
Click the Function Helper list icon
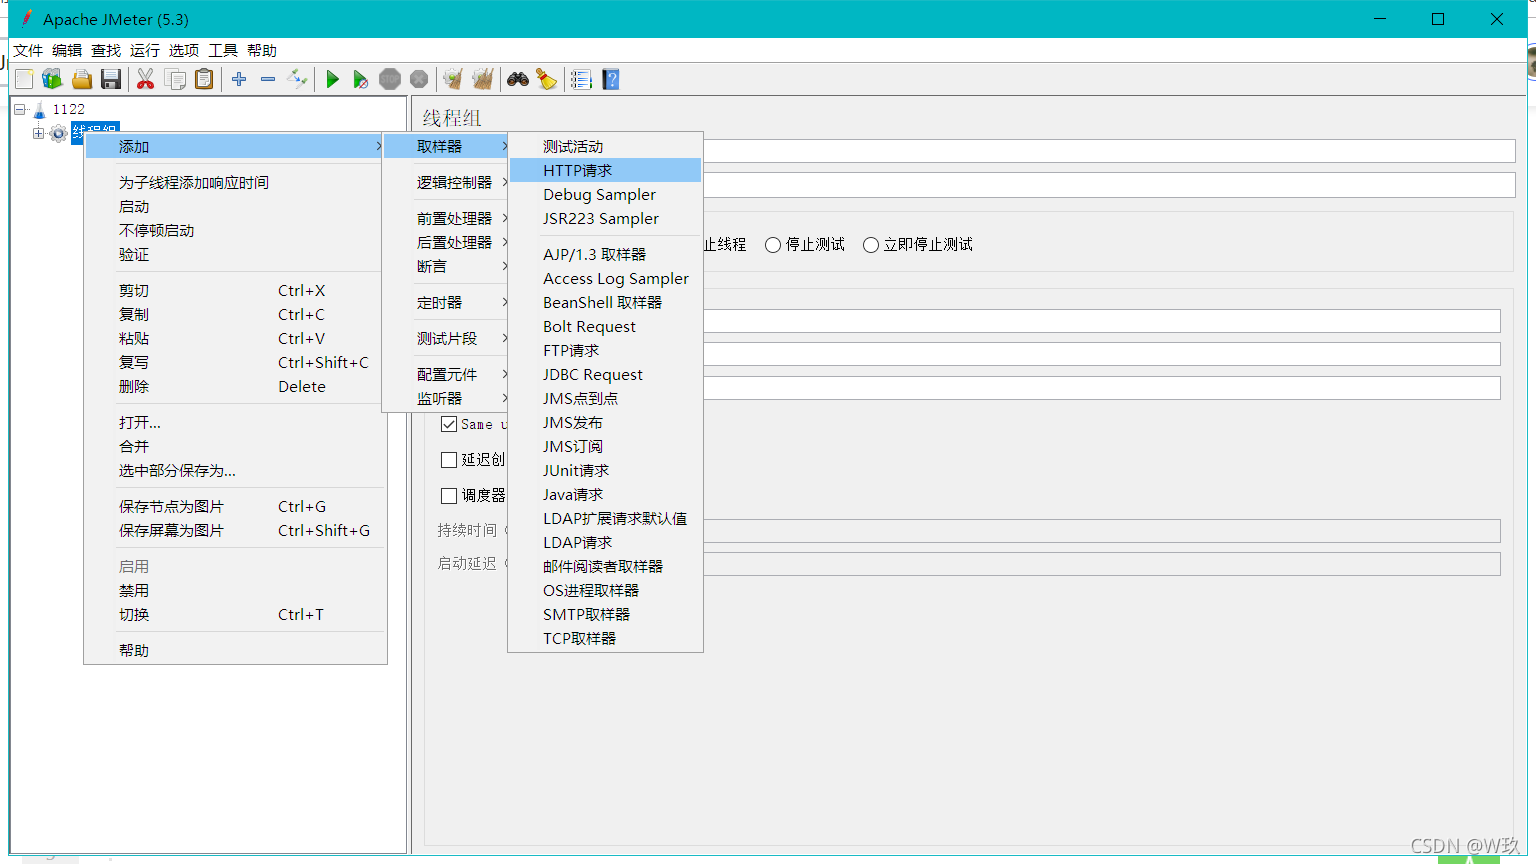click(x=581, y=79)
